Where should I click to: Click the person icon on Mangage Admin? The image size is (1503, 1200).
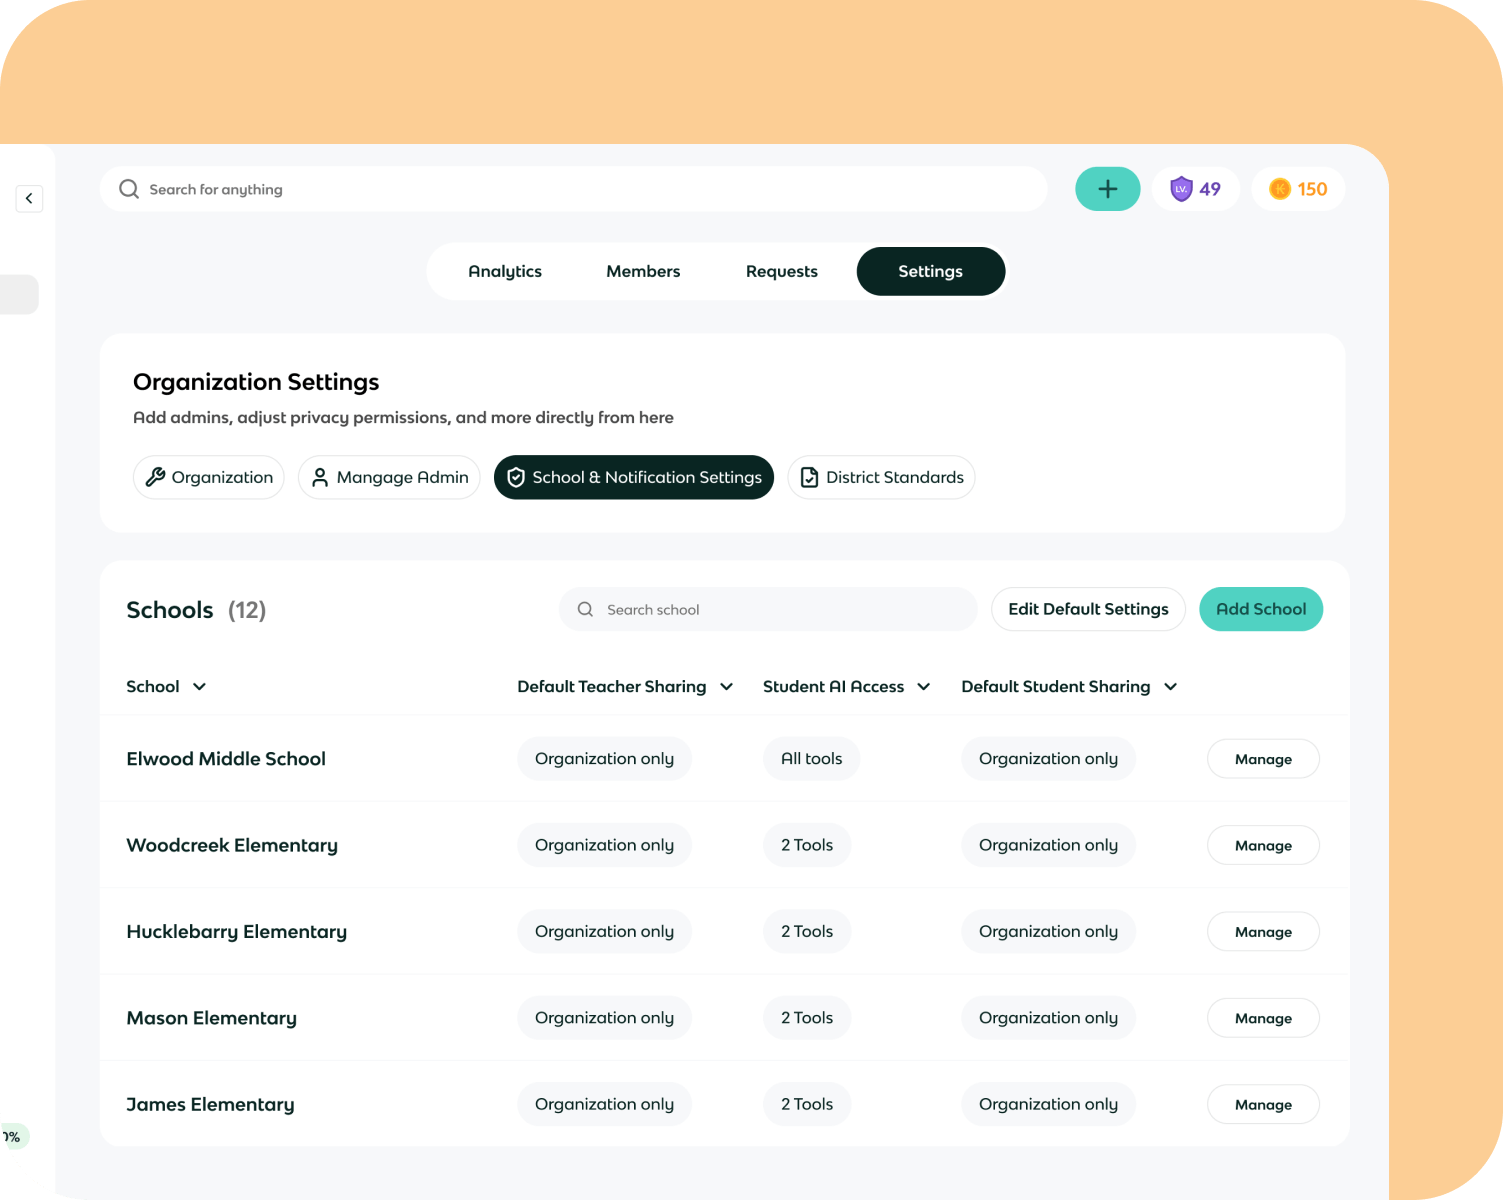320,477
